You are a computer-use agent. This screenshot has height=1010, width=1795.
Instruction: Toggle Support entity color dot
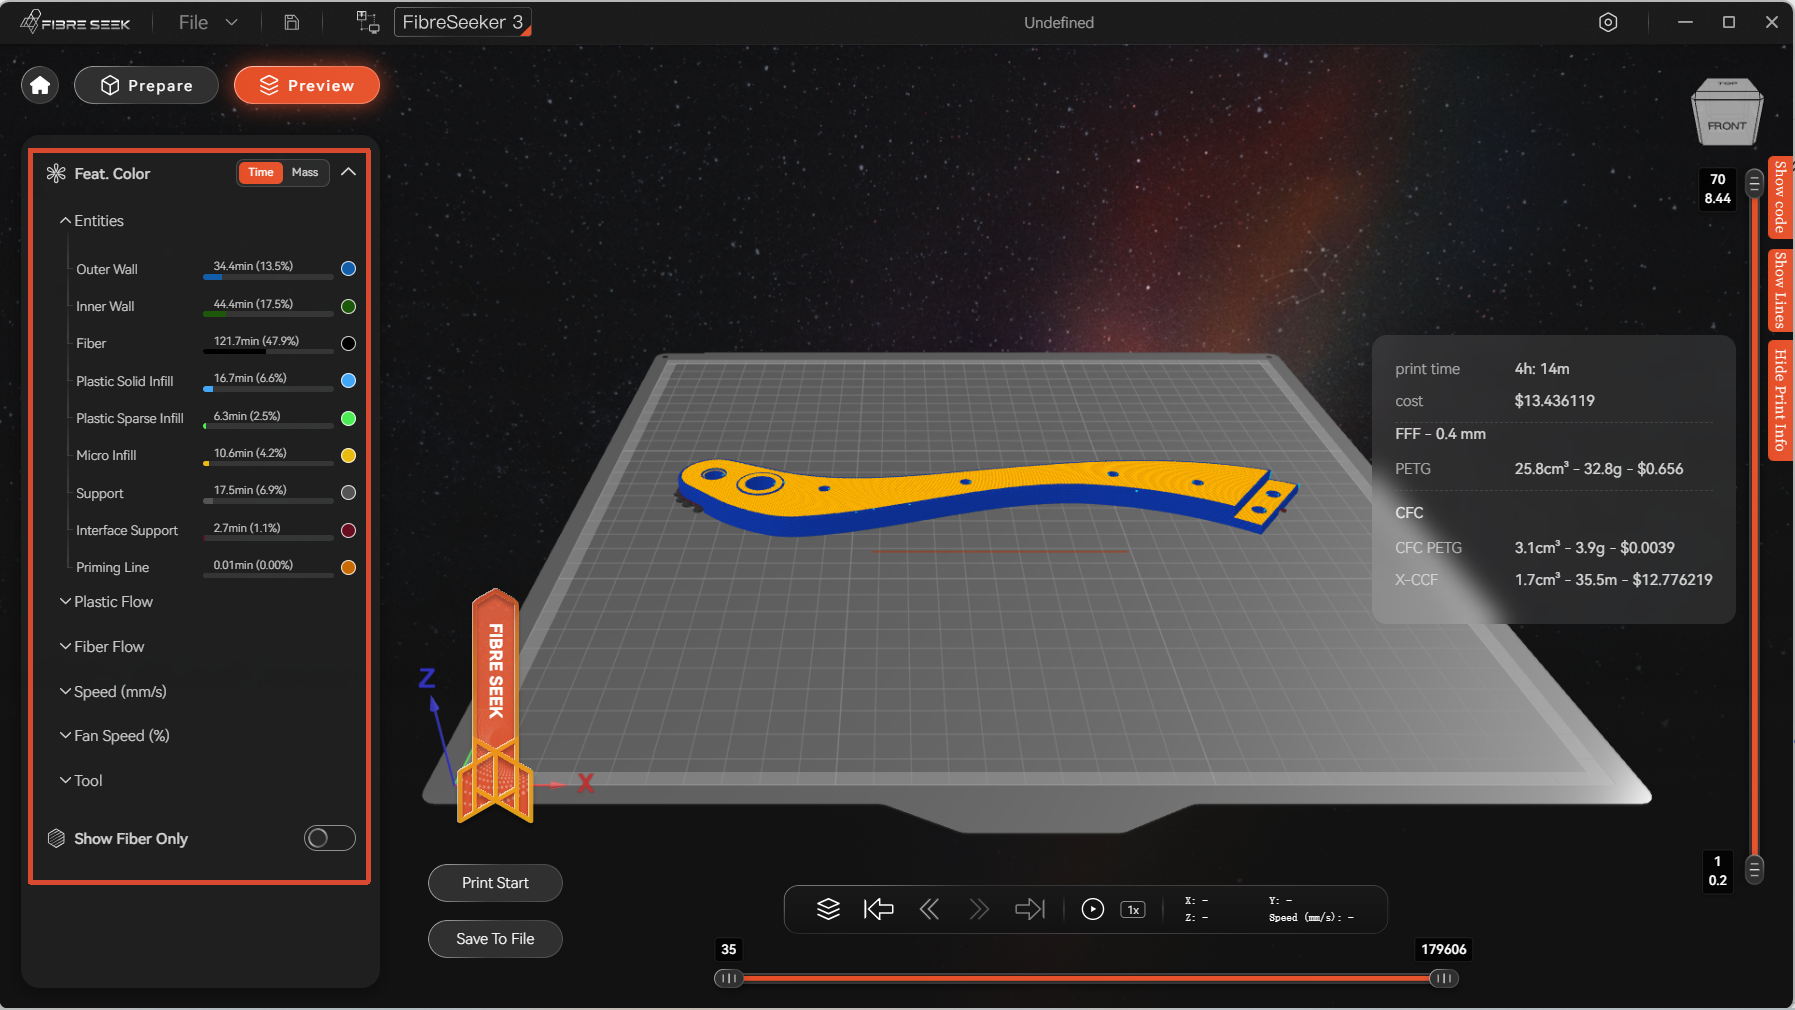[x=348, y=492]
